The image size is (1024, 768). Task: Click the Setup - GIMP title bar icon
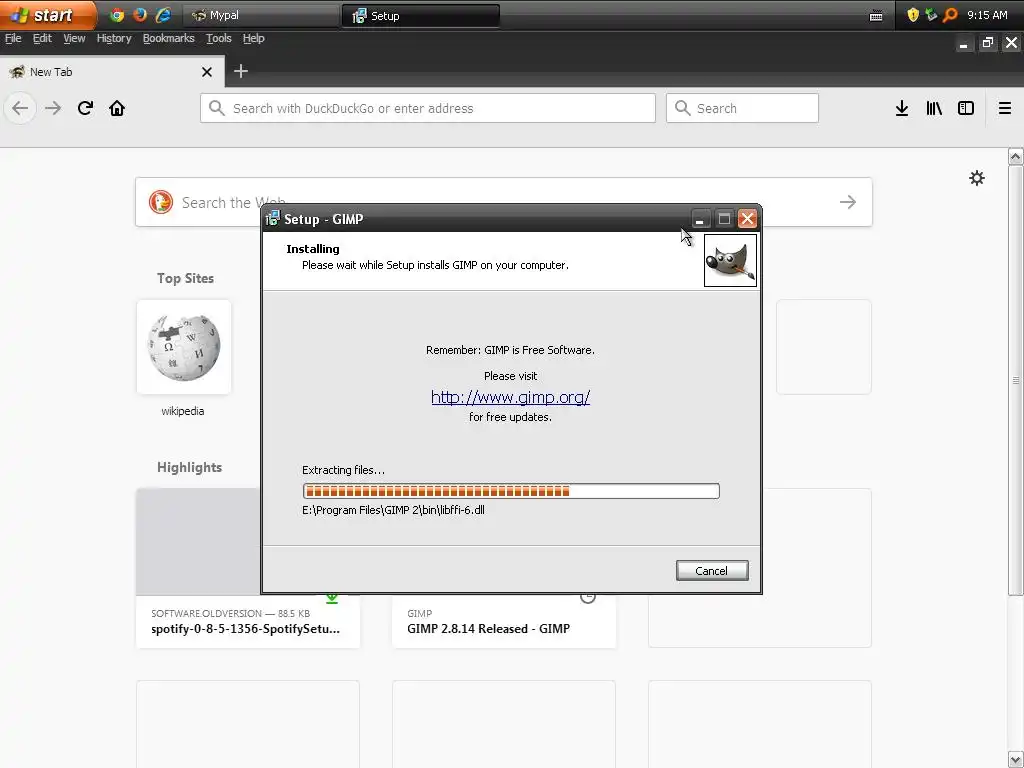pos(272,219)
